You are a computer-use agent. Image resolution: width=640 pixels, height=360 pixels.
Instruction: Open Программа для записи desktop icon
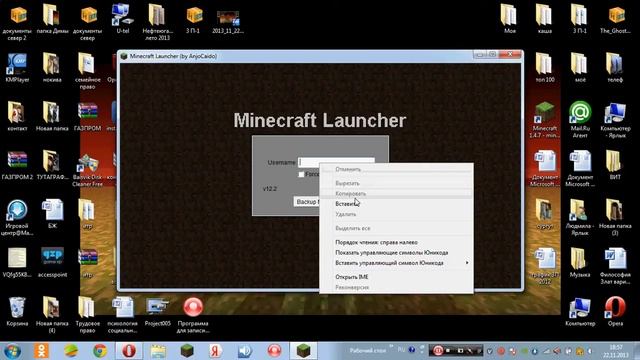(x=193, y=315)
